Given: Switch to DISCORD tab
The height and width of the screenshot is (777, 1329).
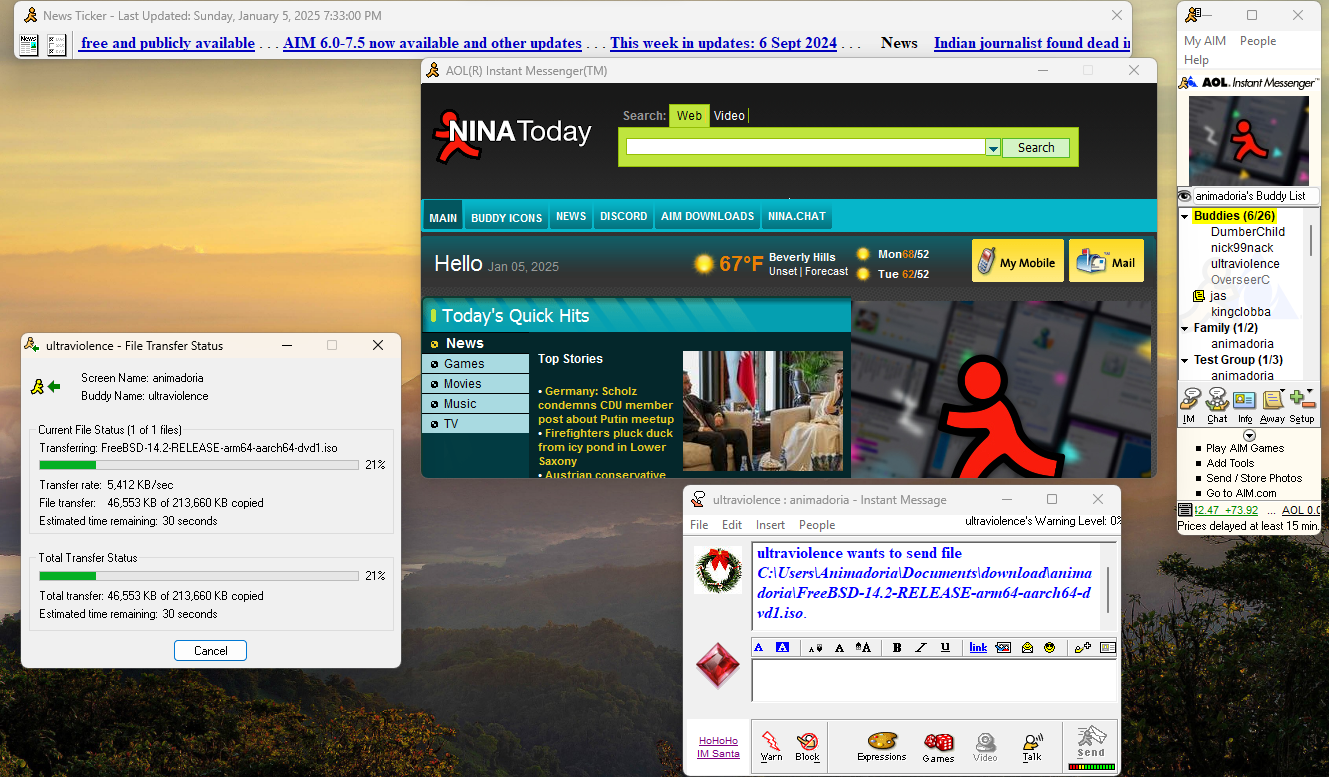Looking at the screenshot, I should point(624,216).
